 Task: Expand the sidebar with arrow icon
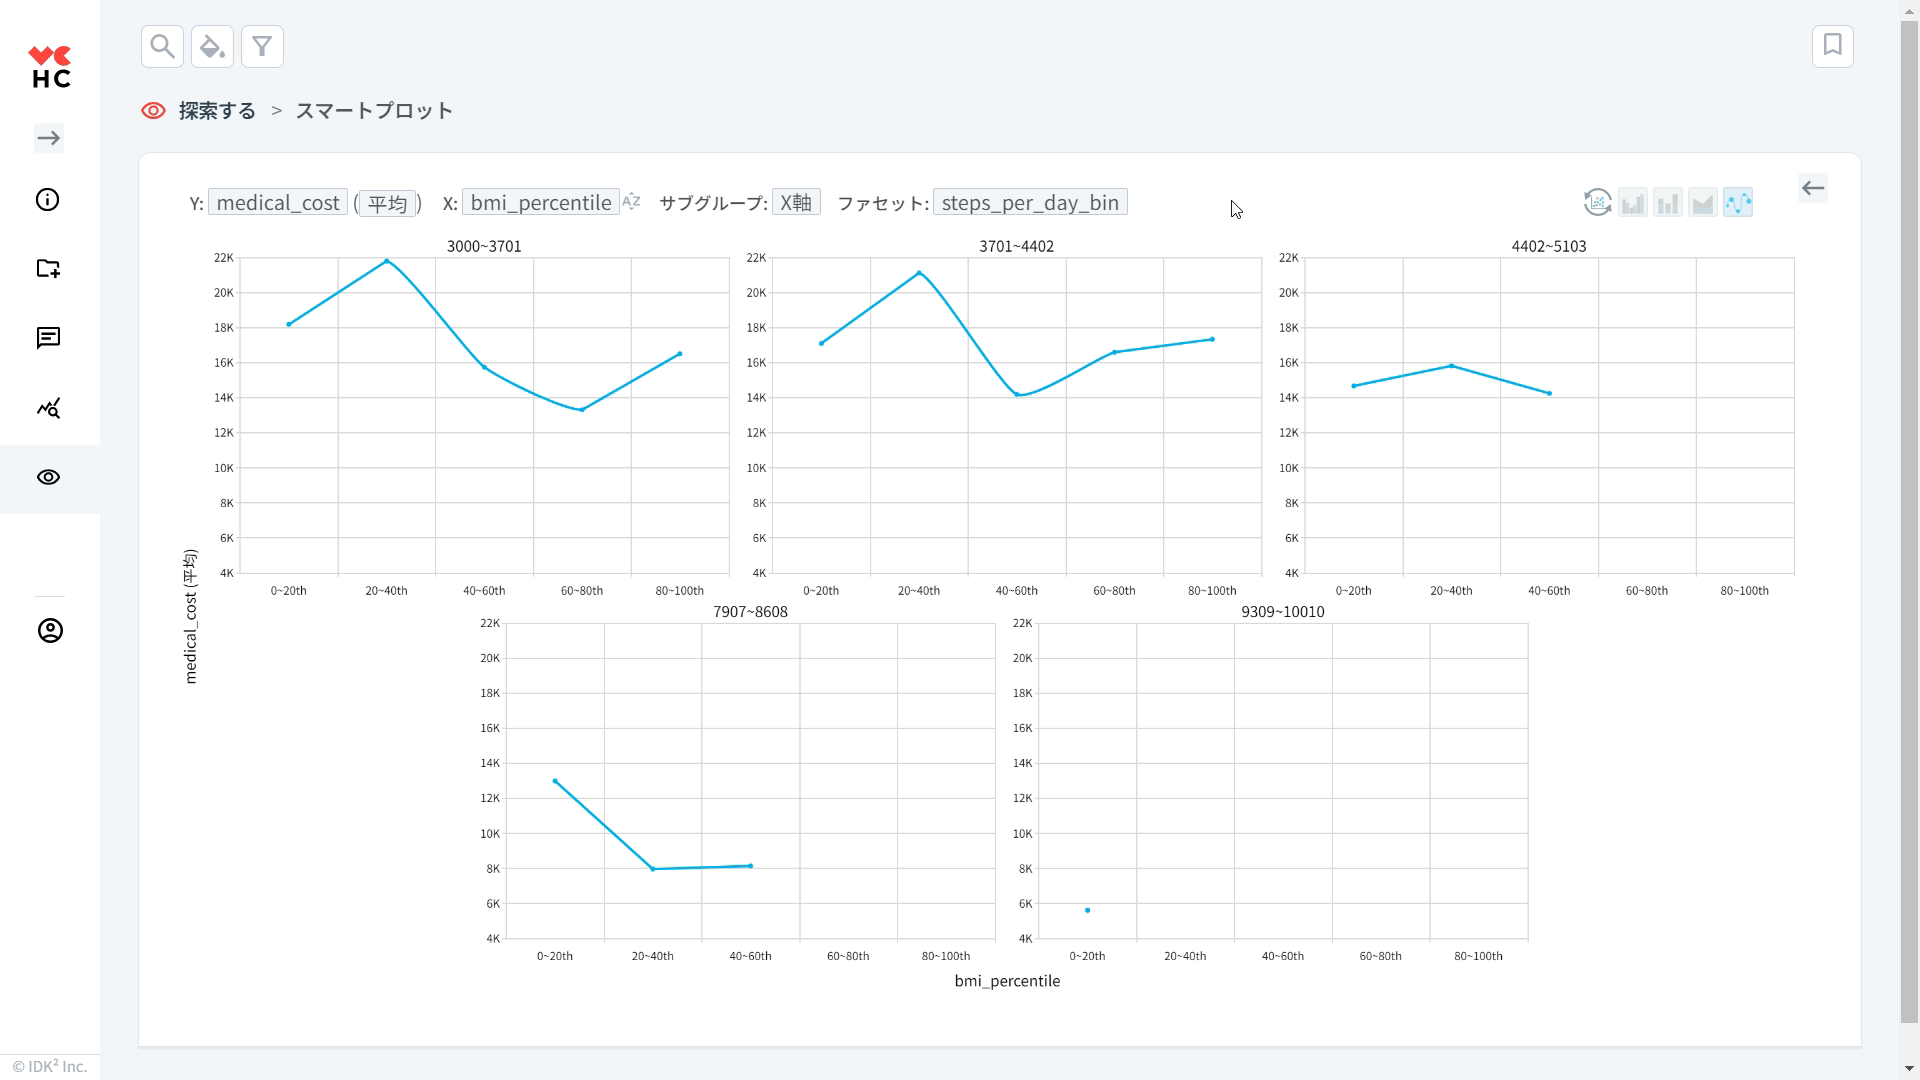tap(49, 138)
